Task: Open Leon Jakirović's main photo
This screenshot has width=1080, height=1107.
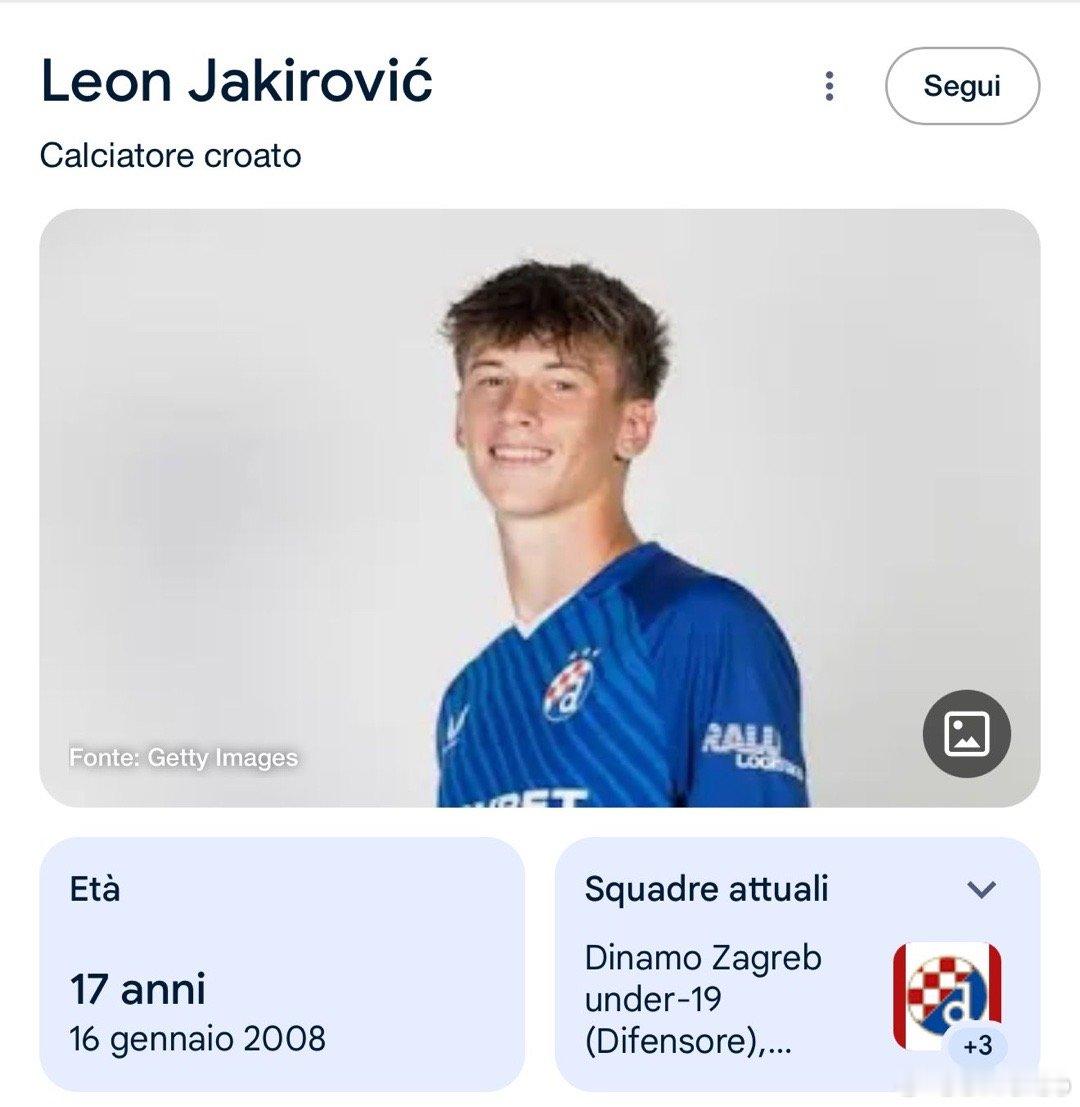Action: 539,508
